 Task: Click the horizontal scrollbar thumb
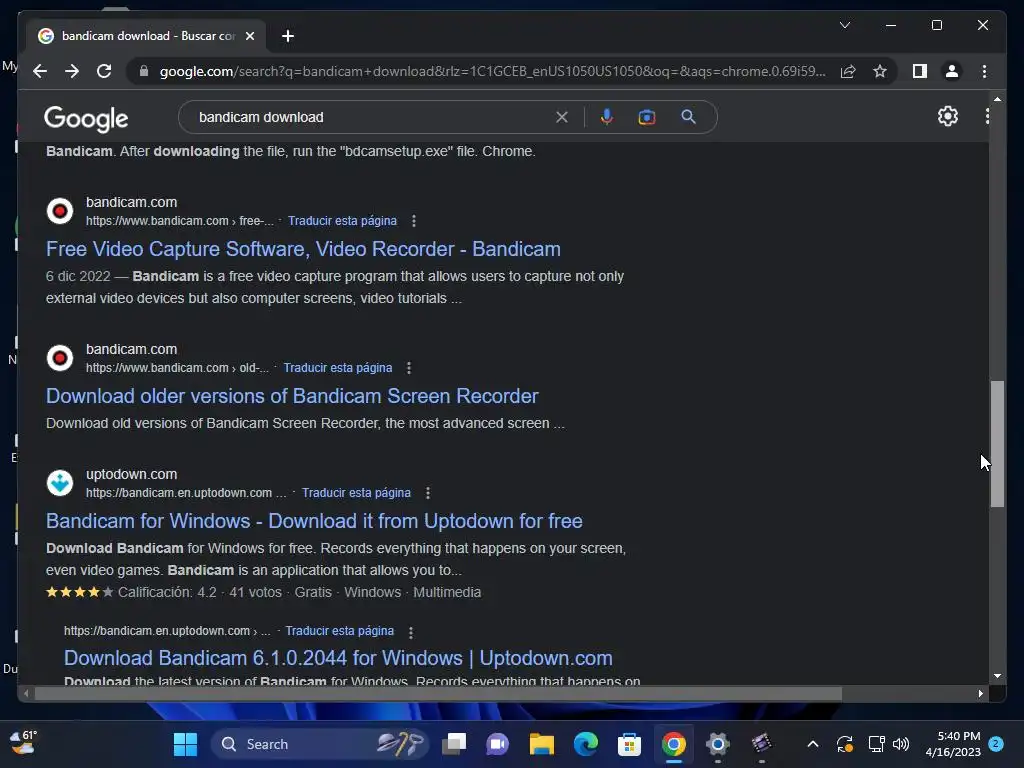pyautogui.click(x=438, y=694)
